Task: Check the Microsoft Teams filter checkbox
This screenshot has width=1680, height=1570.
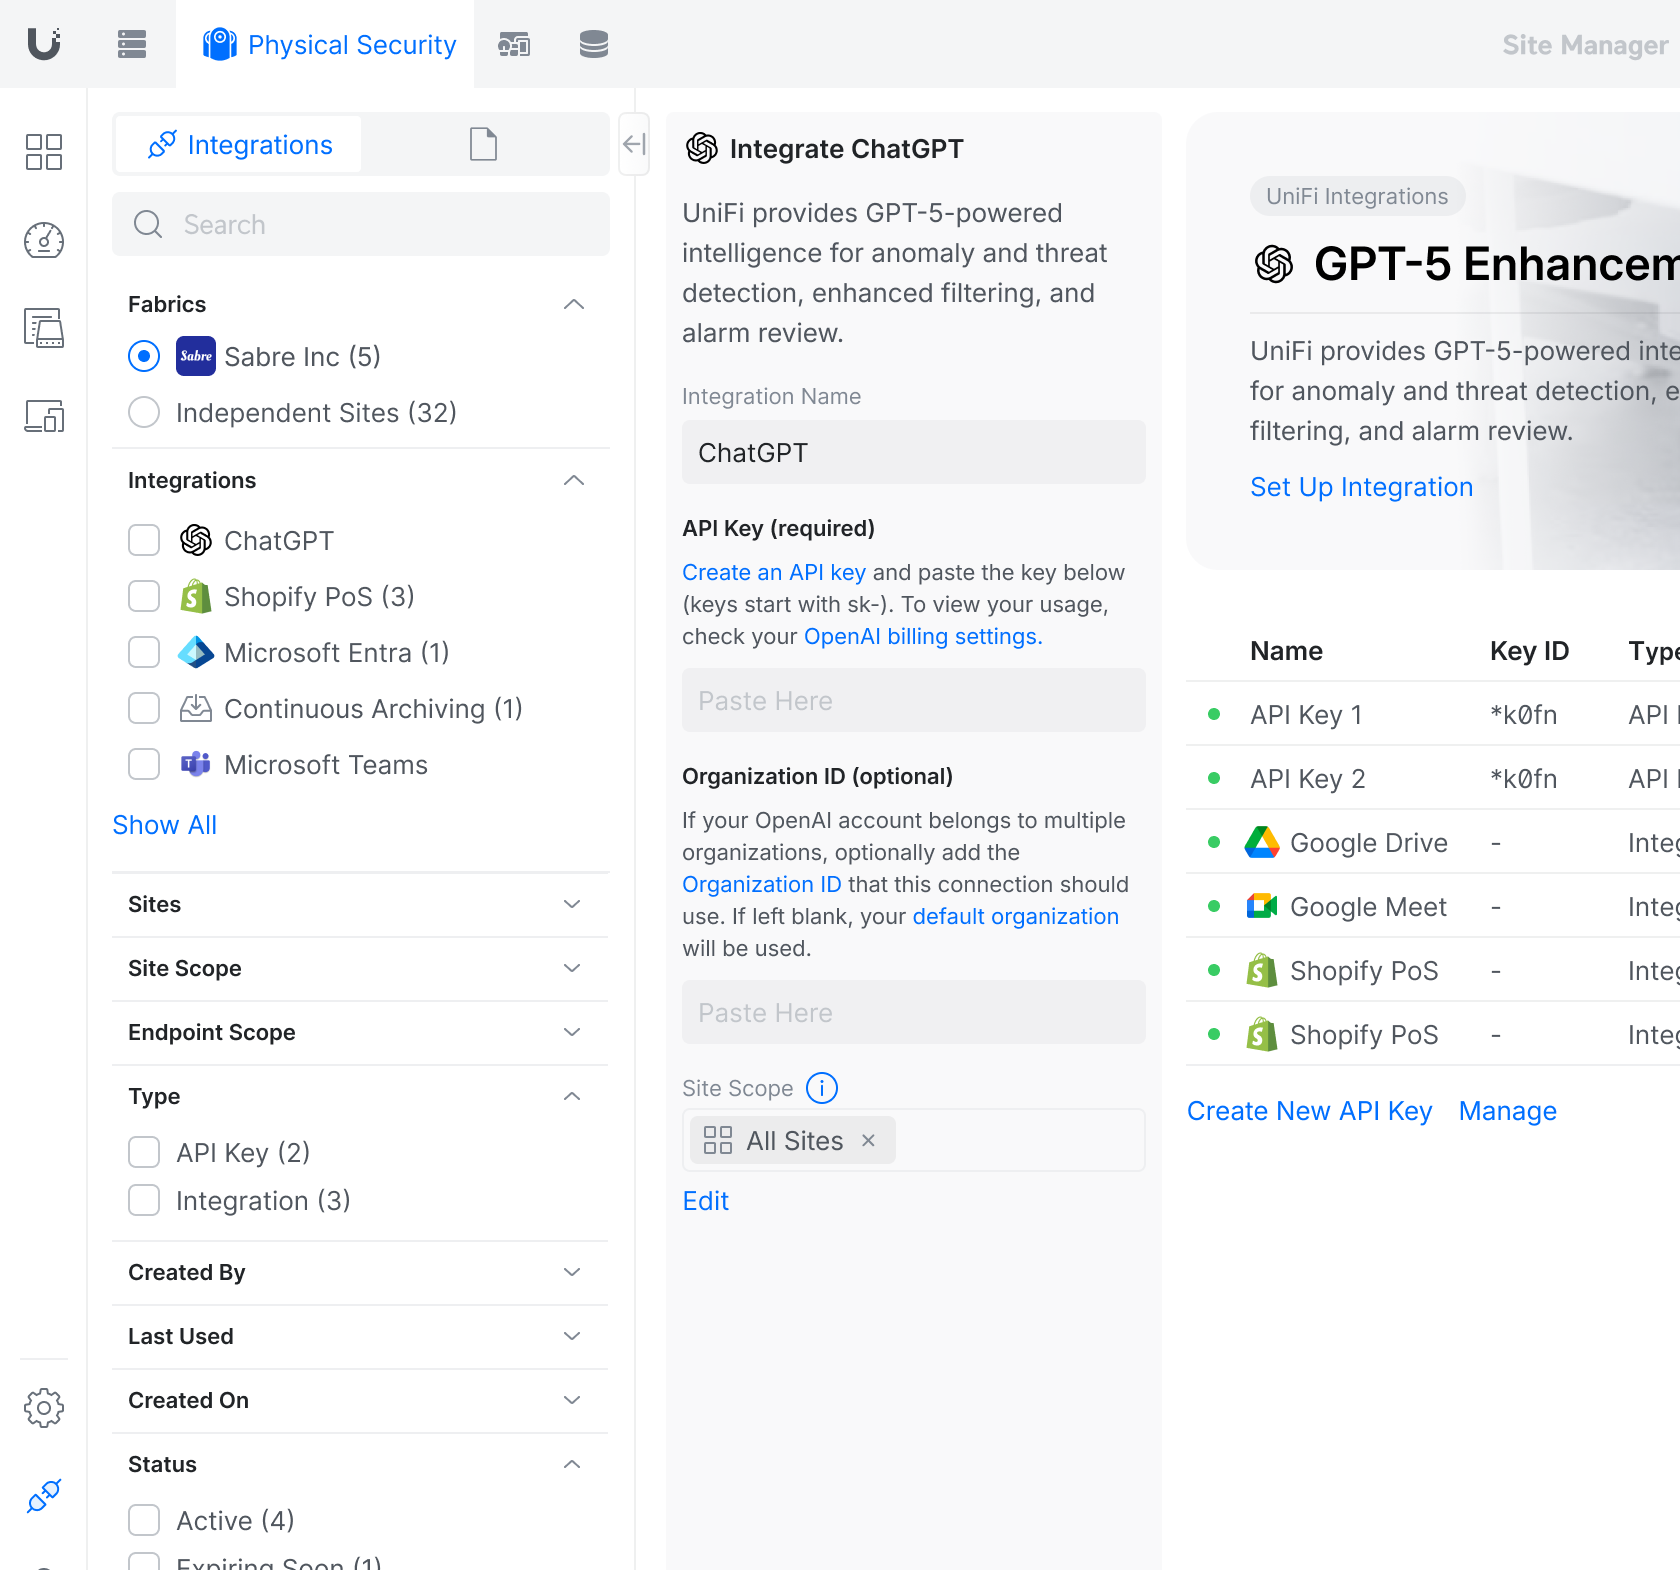Action: tap(144, 764)
